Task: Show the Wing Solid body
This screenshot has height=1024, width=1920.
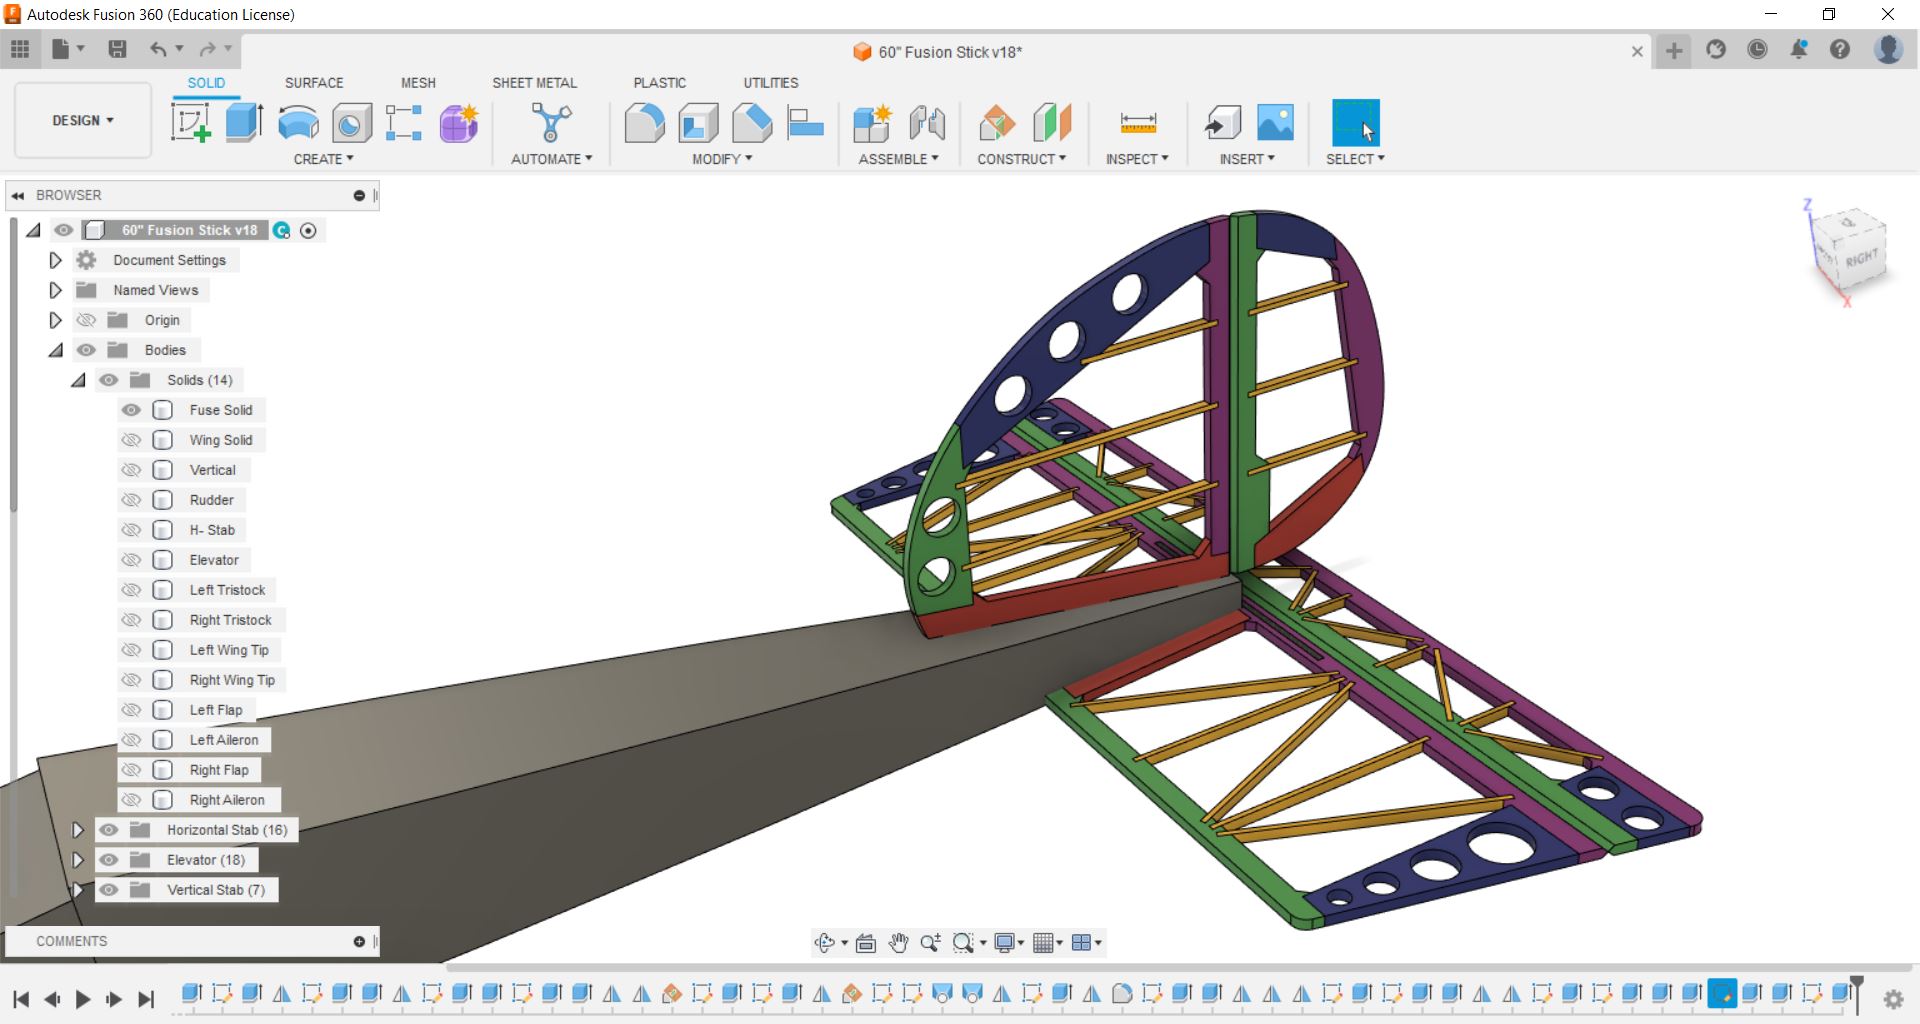Action: coord(131,440)
